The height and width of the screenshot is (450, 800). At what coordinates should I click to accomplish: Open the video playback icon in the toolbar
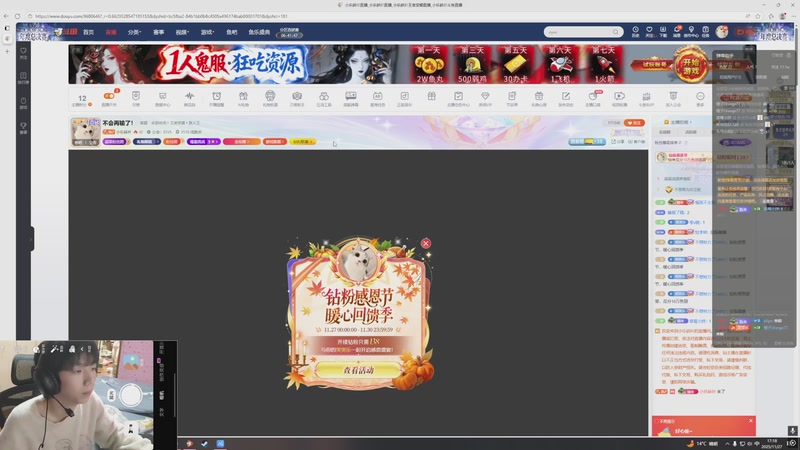click(619, 98)
